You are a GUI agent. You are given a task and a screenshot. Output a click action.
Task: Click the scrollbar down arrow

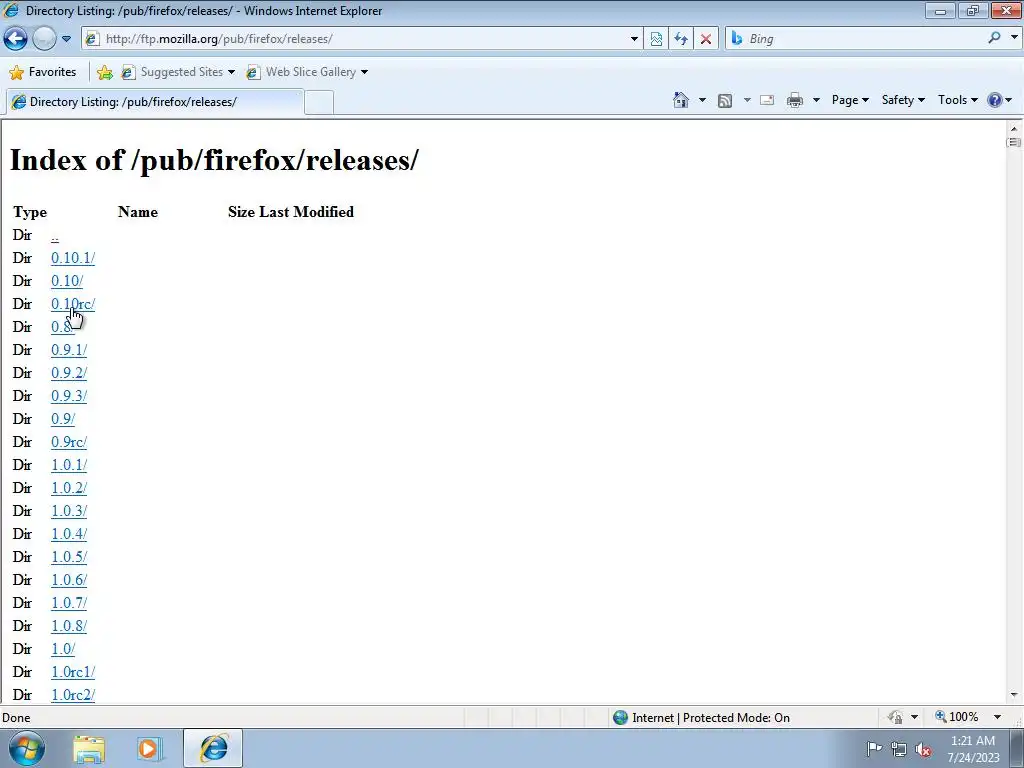[1014, 695]
